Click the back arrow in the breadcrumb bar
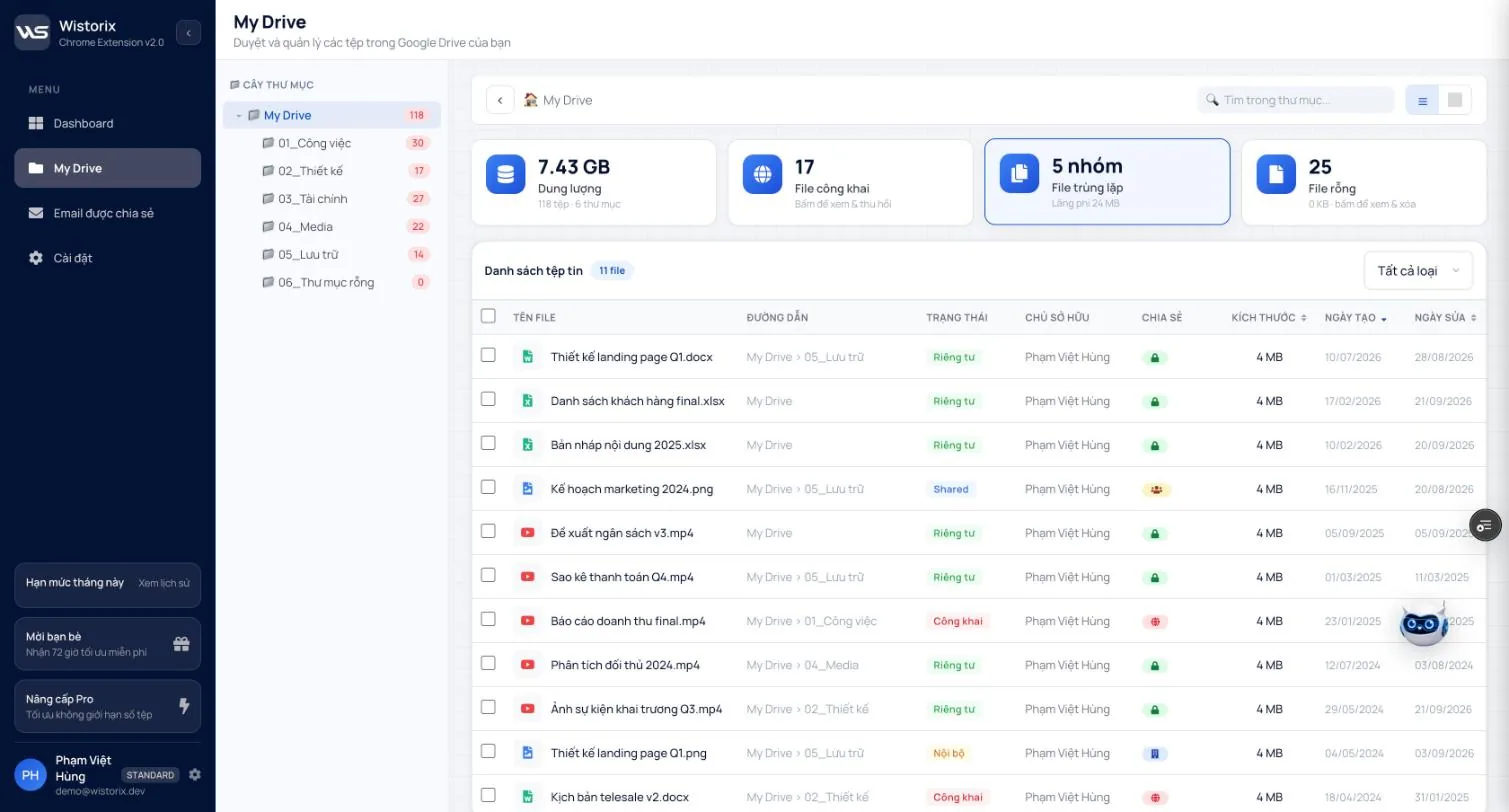Screen dimensions: 1509x812 point(500,100)
